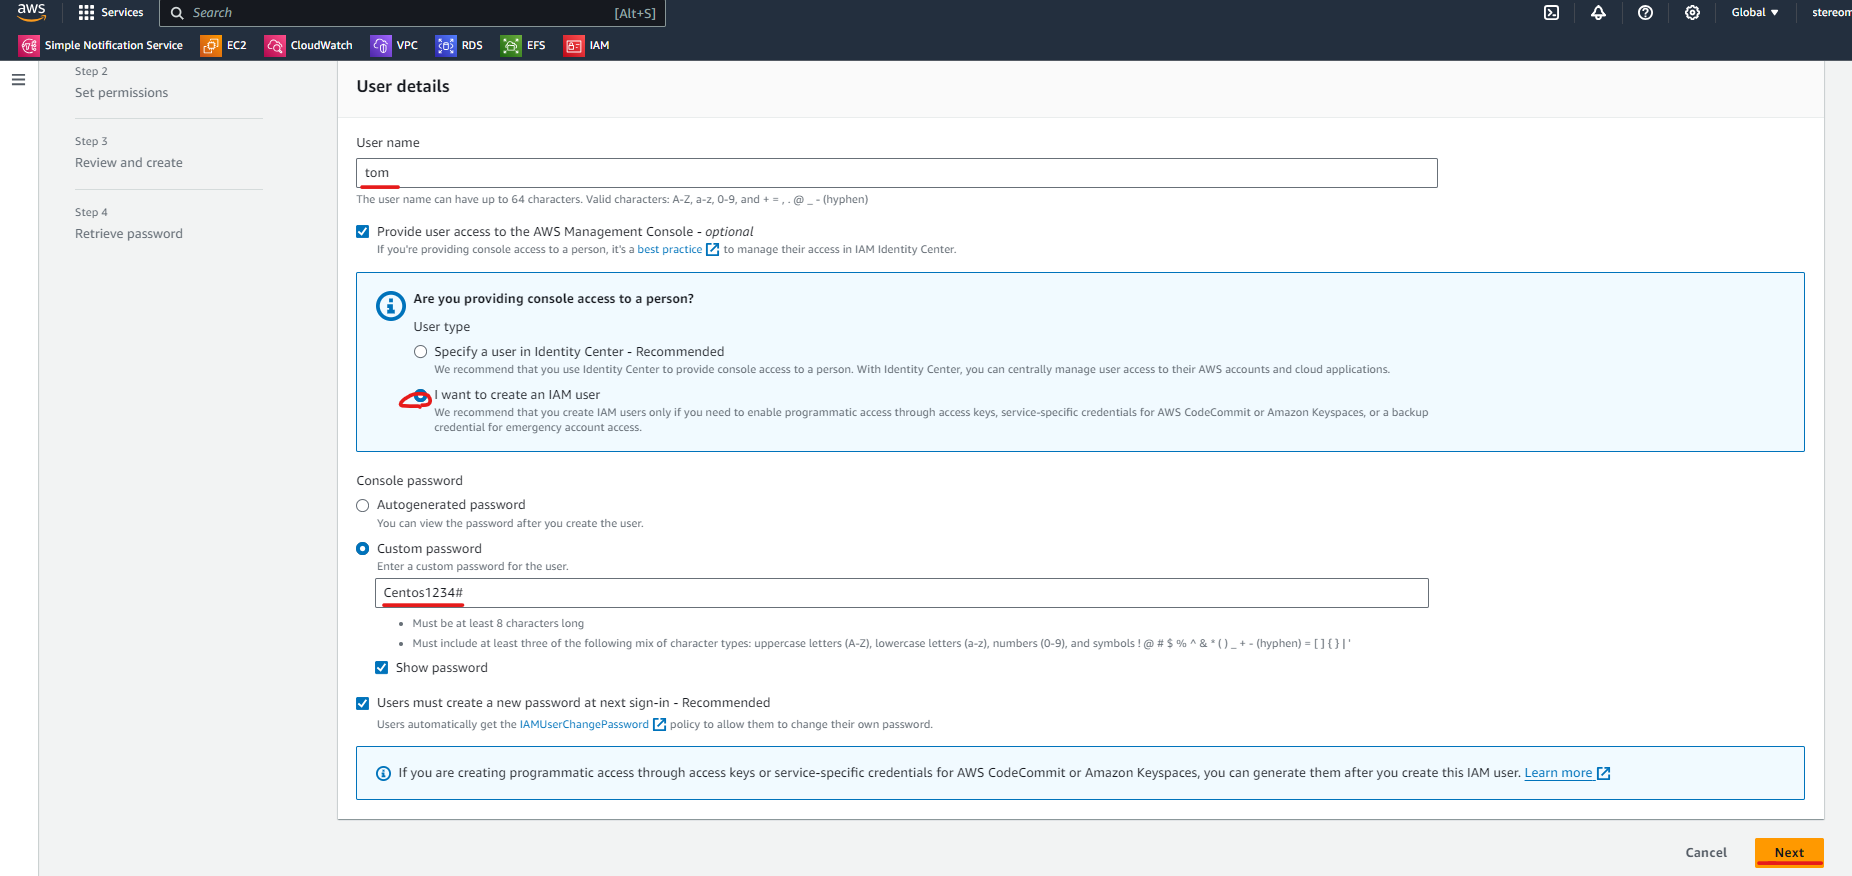Choose the Custom password option
Screen dimensions: 1852x876
[x=363, y=549]
